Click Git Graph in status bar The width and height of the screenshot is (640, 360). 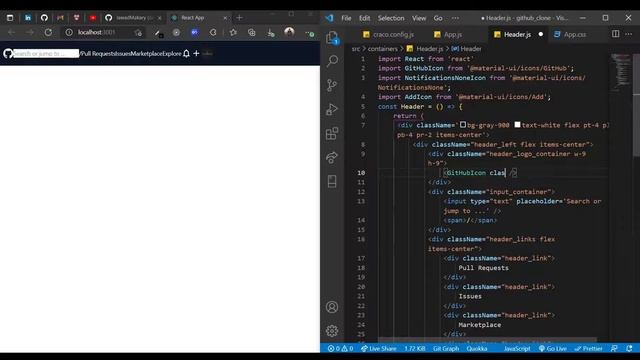pos(446,348)
